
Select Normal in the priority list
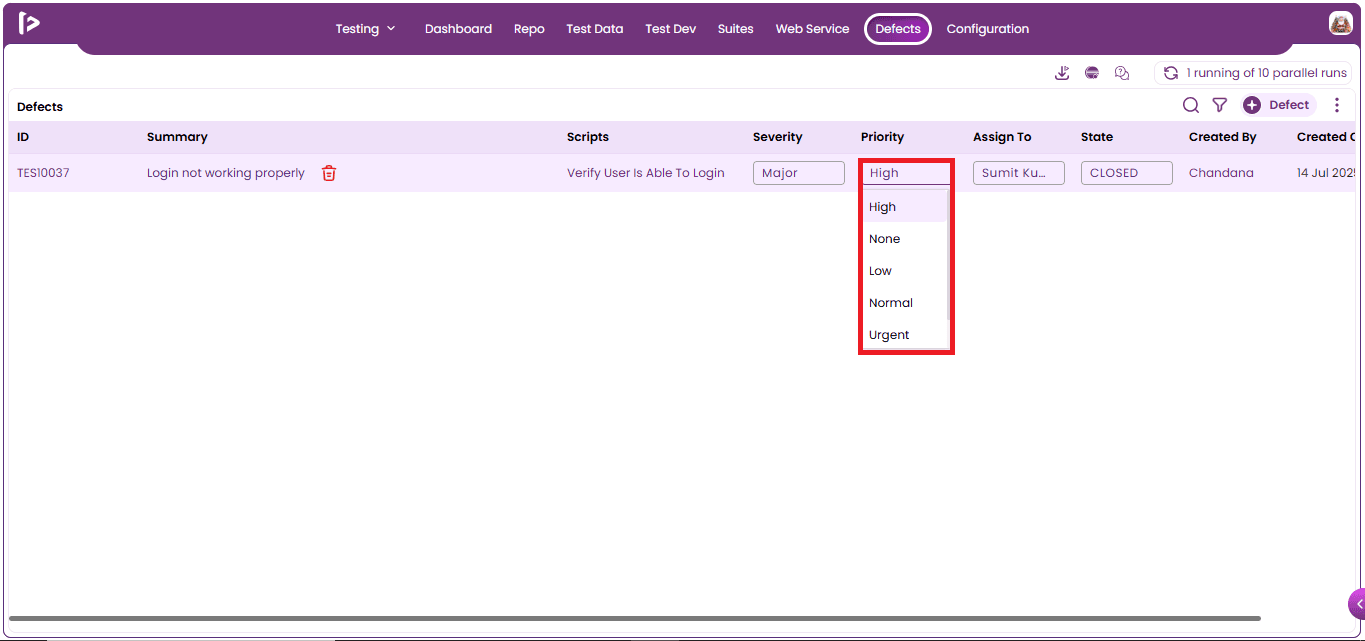[x=905, y=303]
